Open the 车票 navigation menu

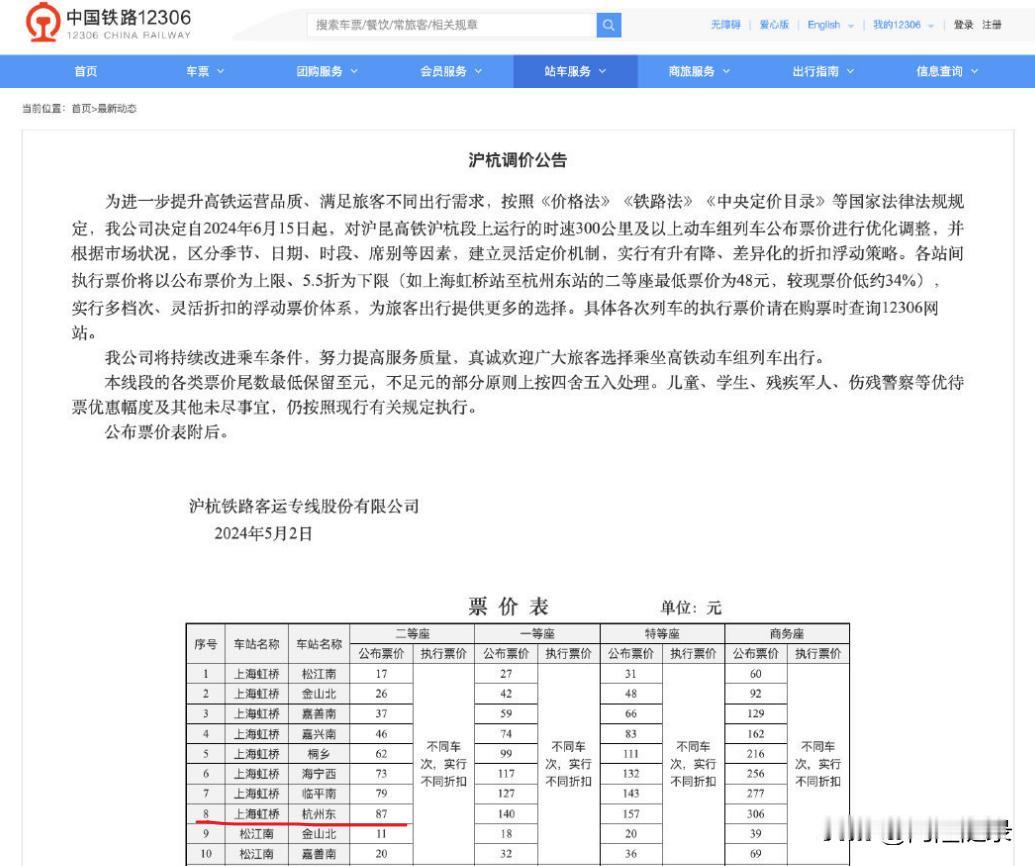[x=205, y=71]
